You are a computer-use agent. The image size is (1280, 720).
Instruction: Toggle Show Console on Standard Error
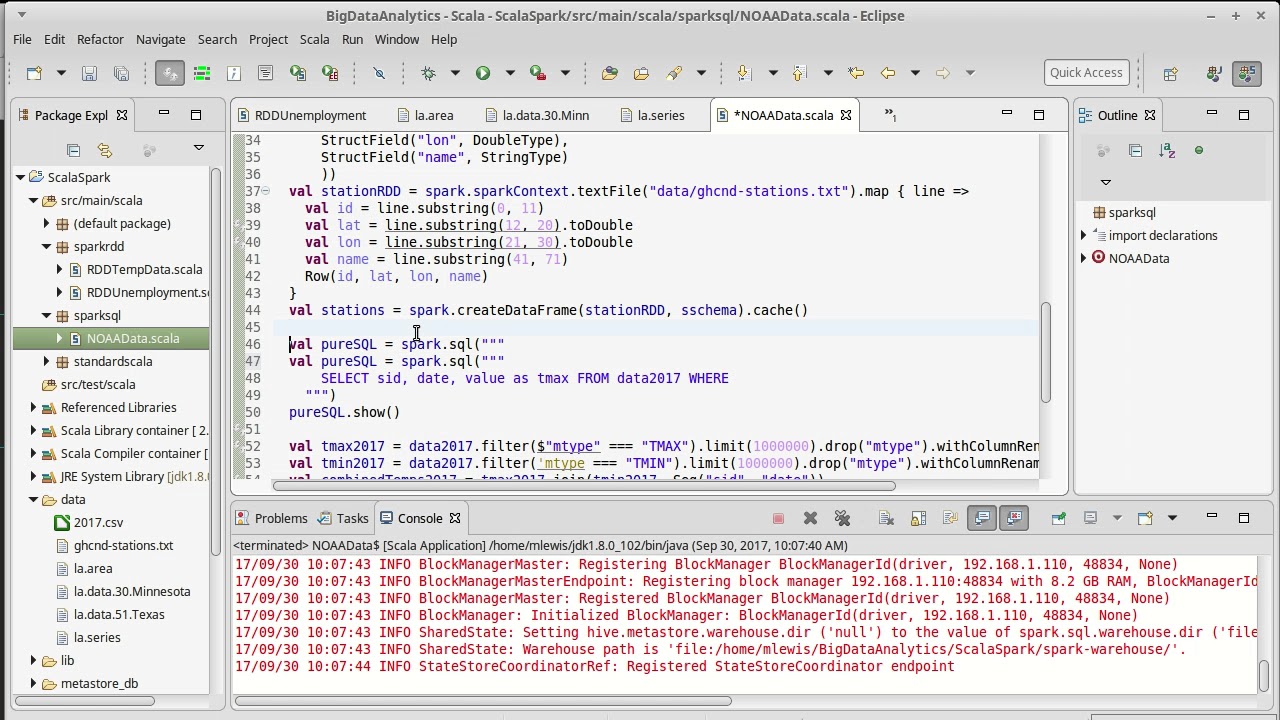click(x=1014, y=518)
